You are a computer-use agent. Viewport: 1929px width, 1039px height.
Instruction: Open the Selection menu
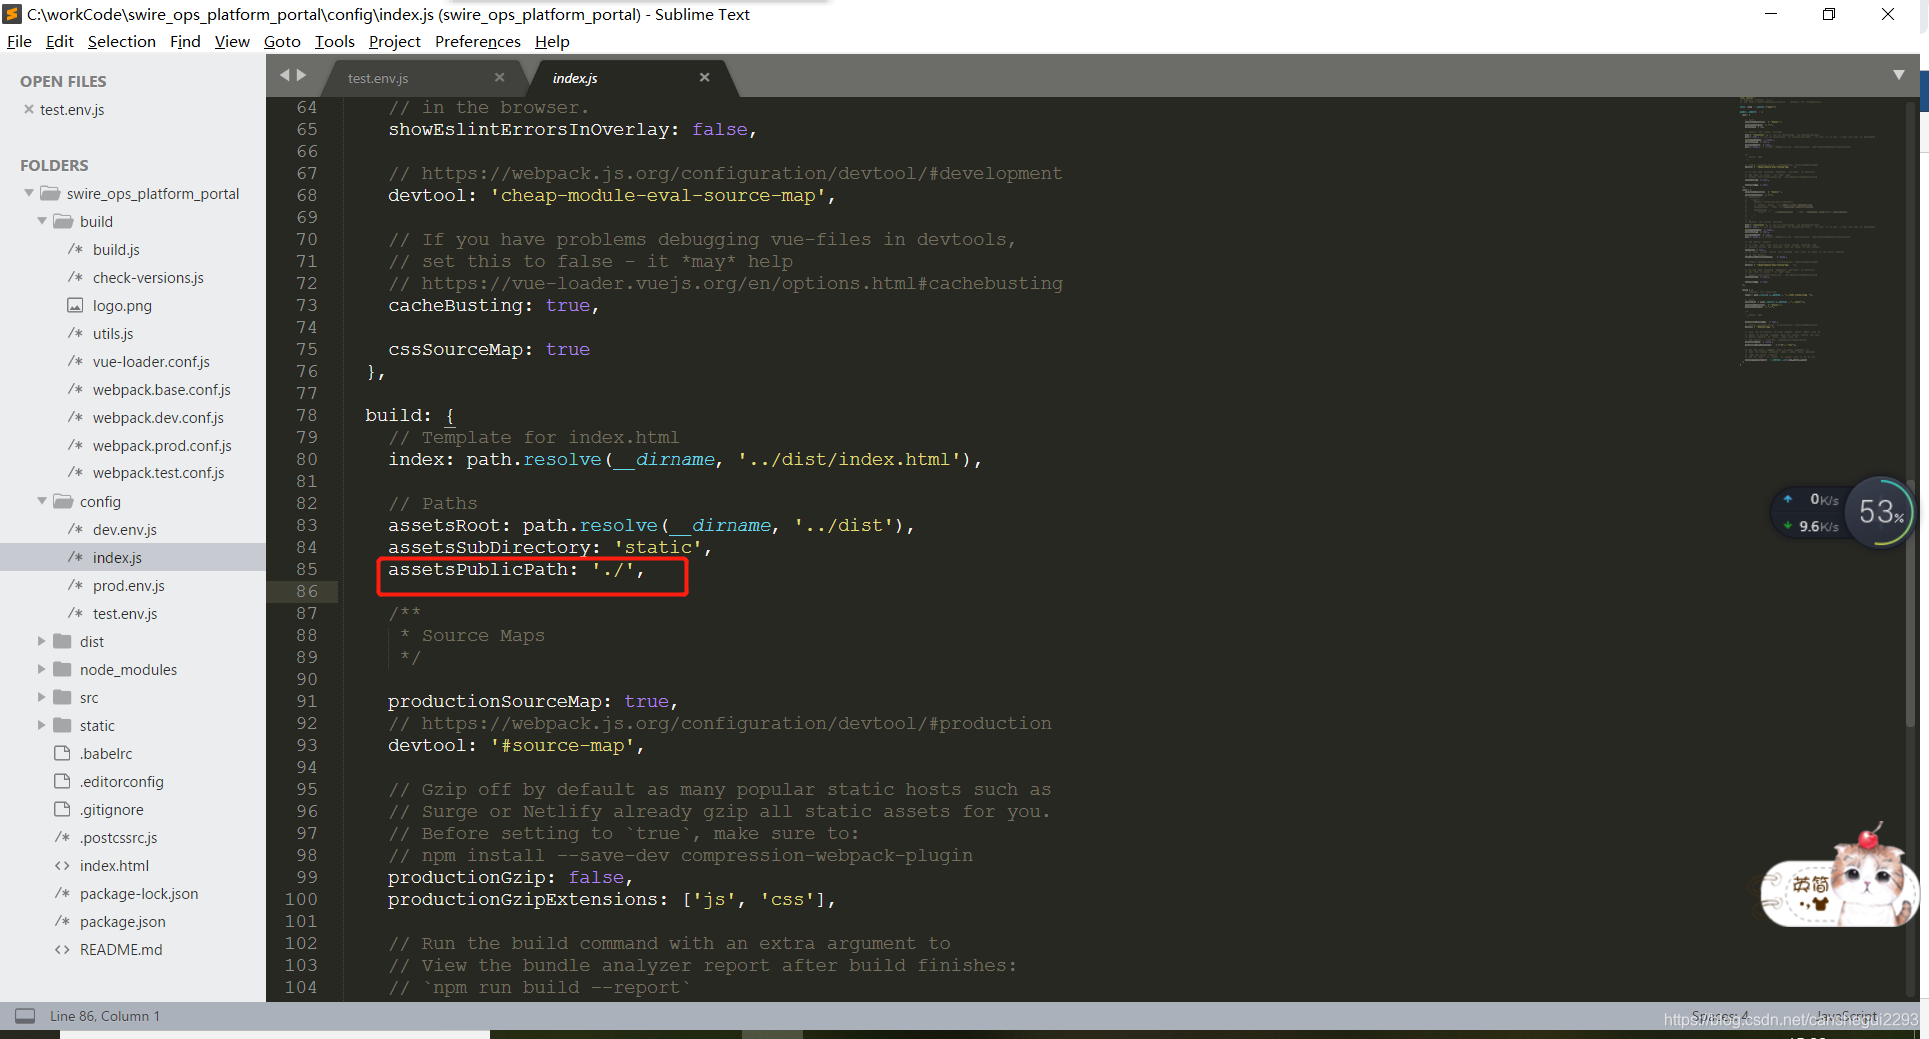coord(122,41)
